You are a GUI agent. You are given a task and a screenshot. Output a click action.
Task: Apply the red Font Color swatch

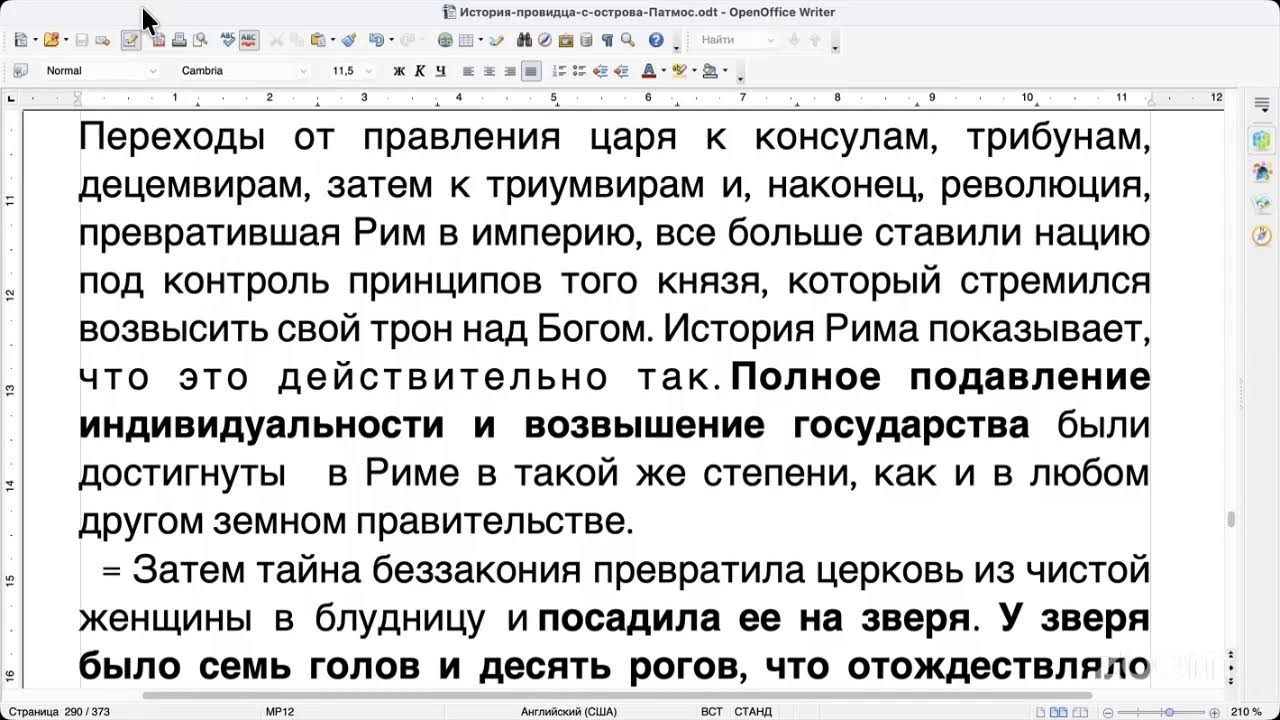[648, 71]
